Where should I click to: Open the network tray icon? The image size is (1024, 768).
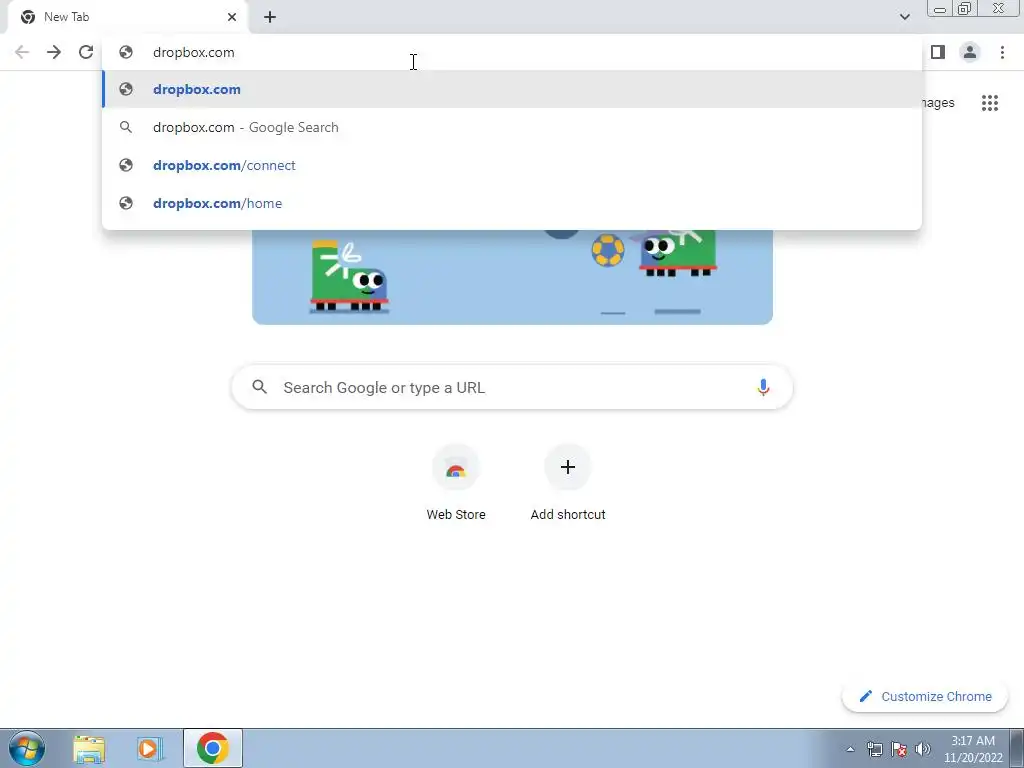[x=874, y=749]
